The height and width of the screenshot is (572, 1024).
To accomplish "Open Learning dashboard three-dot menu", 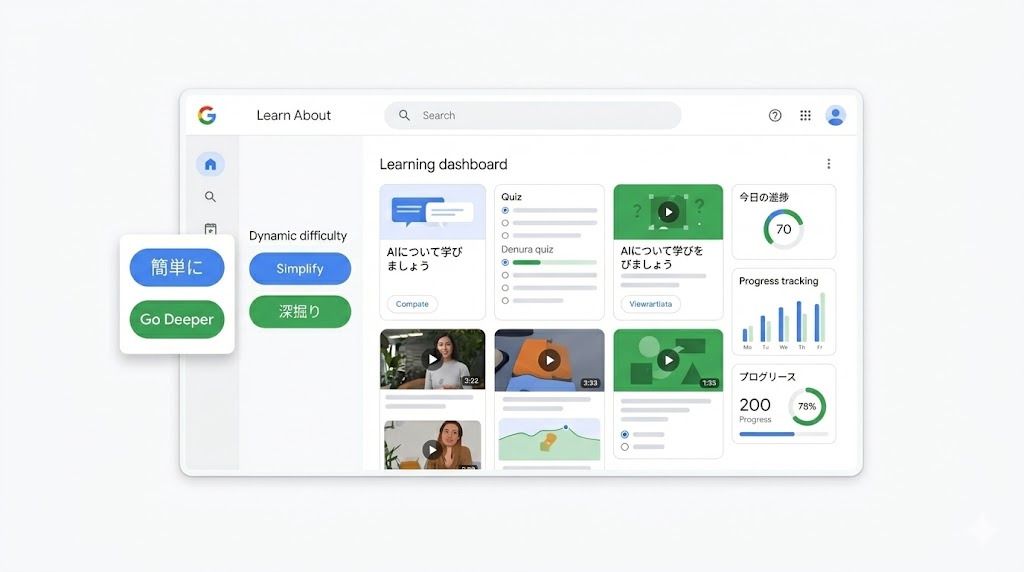I will coord(829,164).
